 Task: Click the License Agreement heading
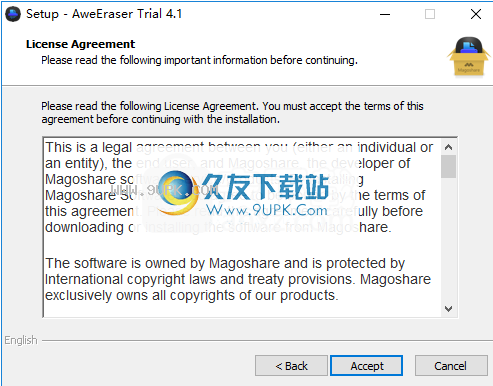click(x=80, y=44)
